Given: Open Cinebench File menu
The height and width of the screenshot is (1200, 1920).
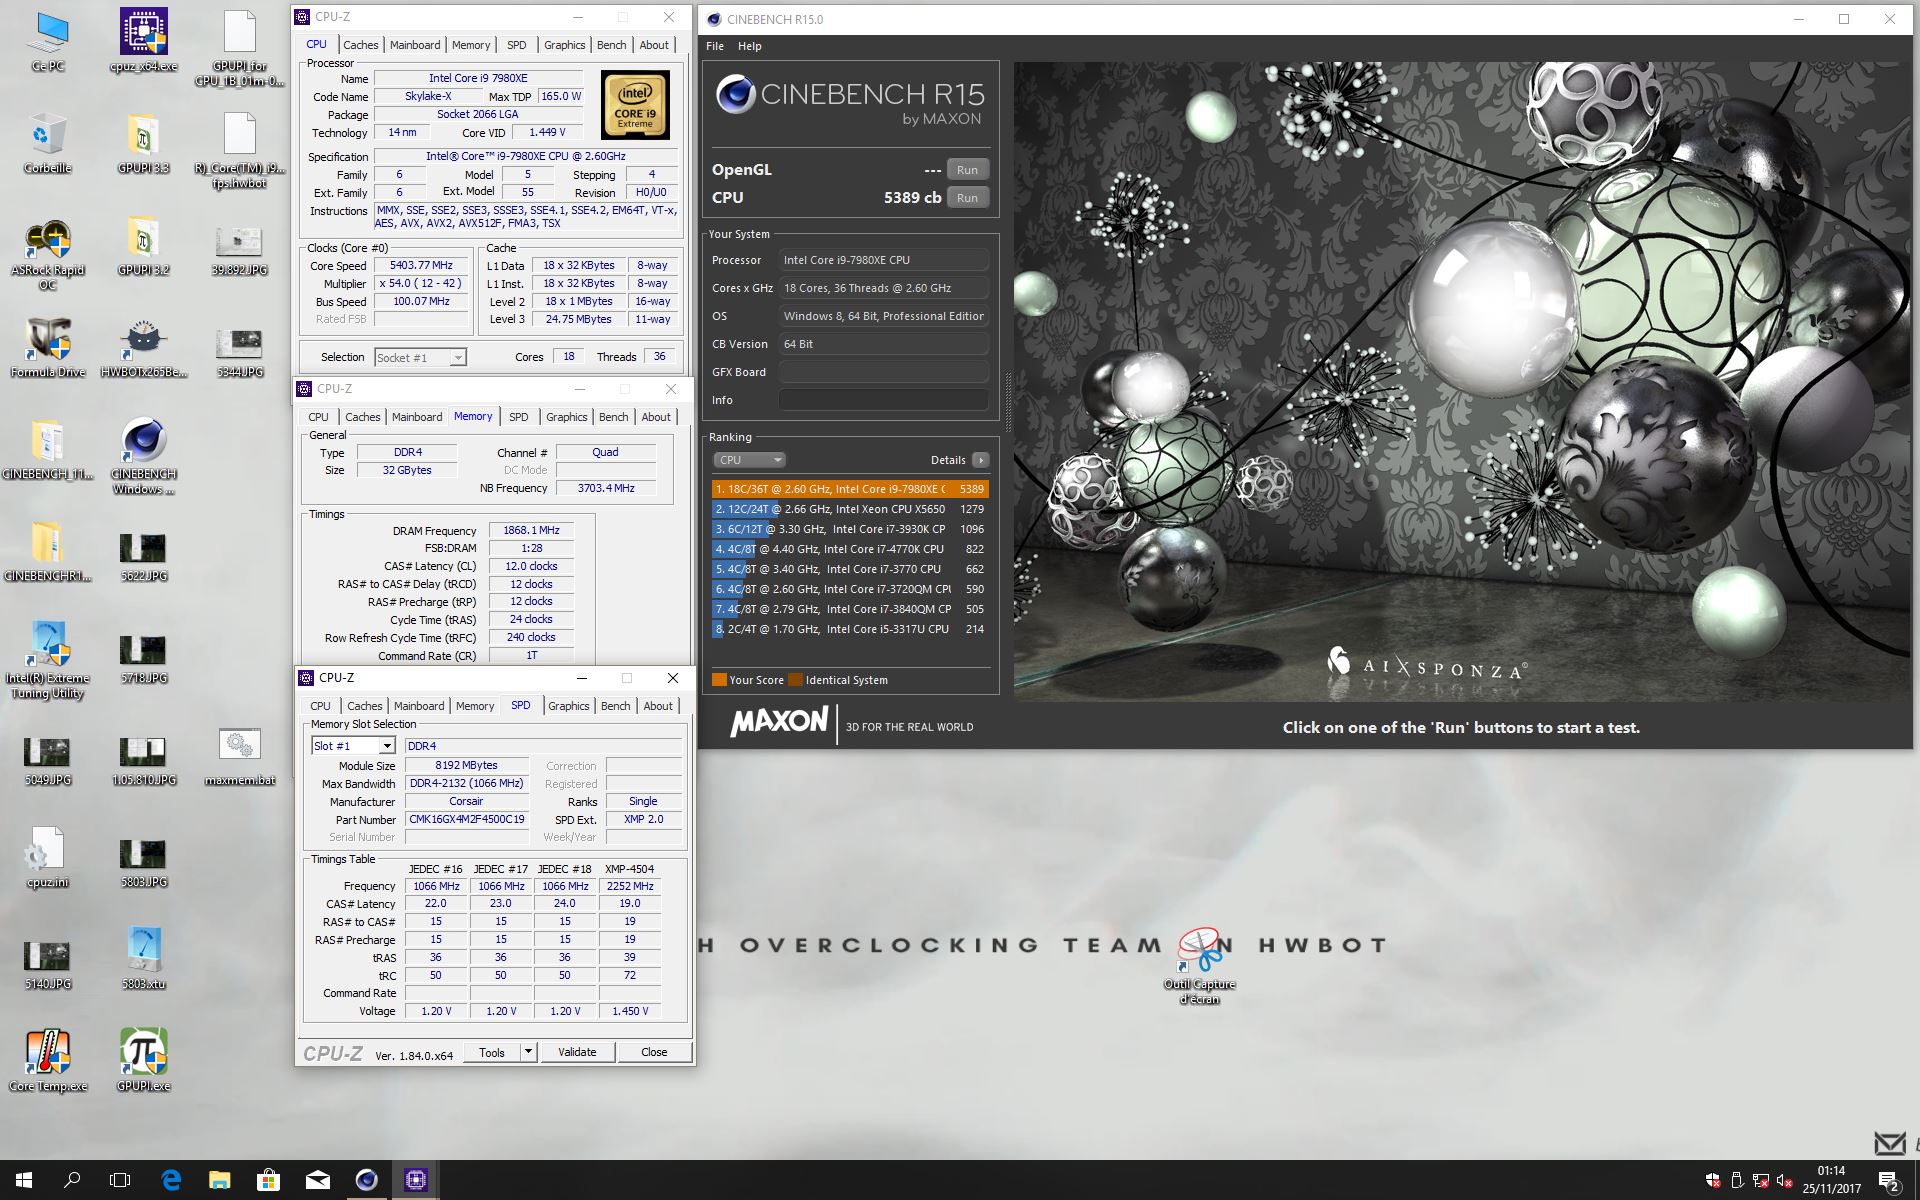Looking at the screenshot, I should pos(715,46).
